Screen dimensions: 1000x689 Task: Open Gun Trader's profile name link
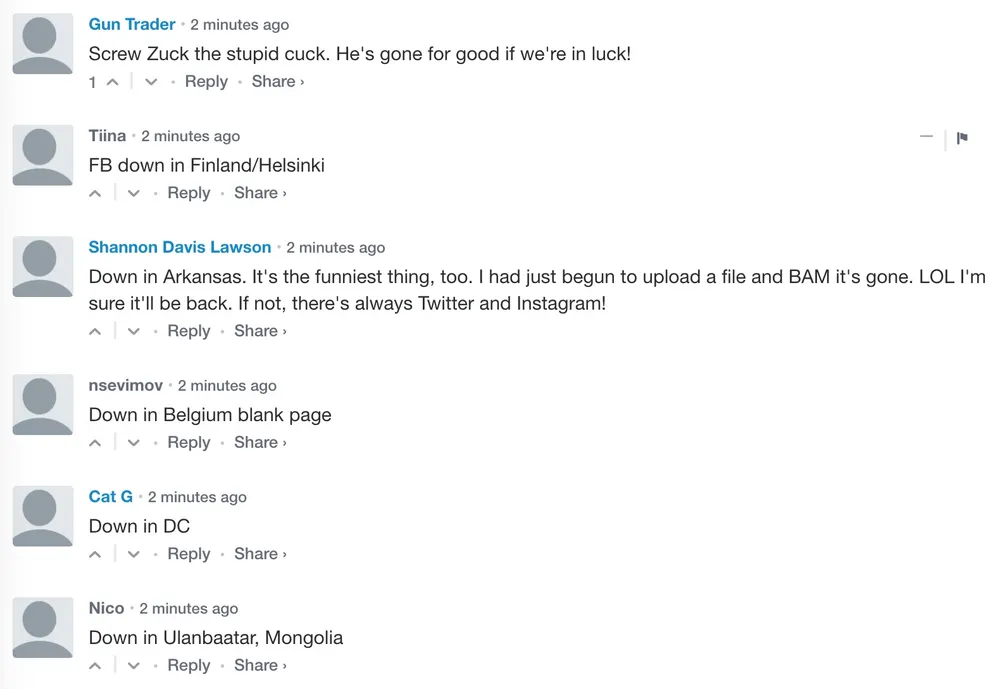point(131,24)
